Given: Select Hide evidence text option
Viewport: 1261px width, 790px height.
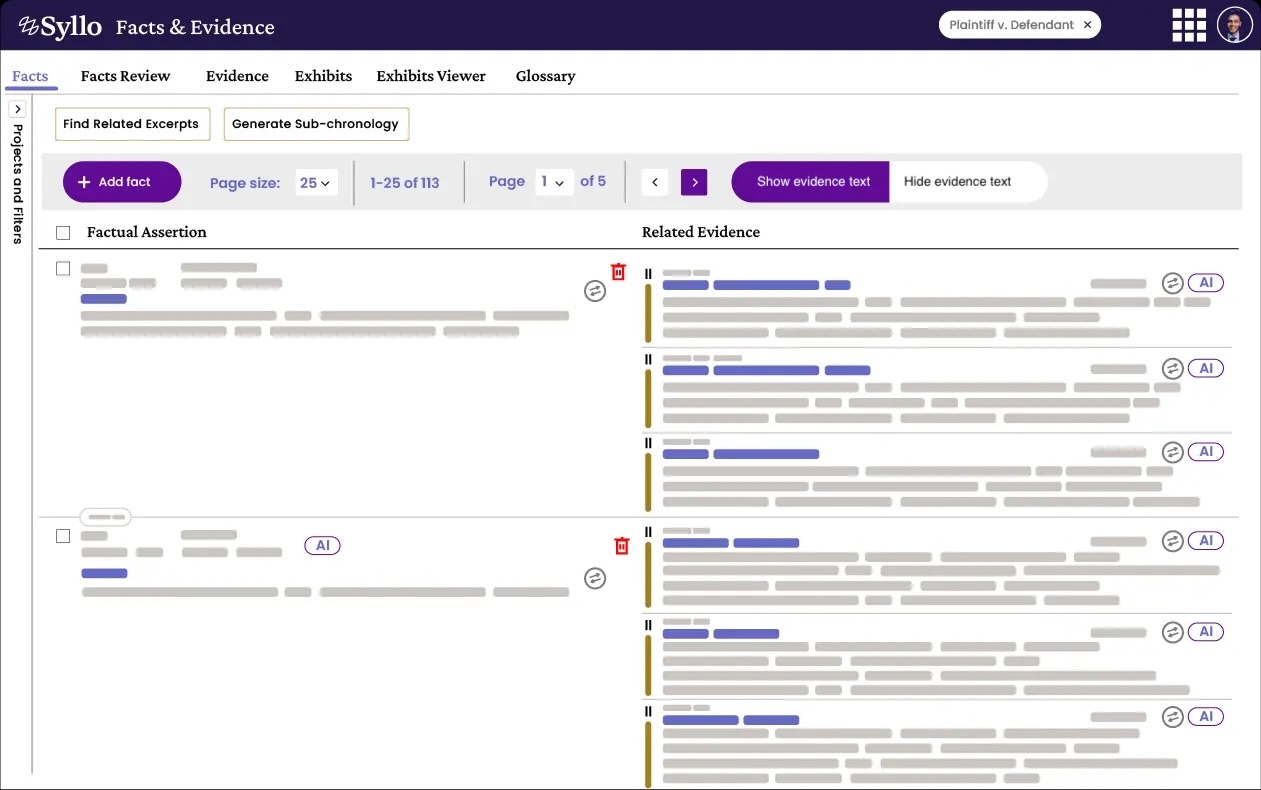Looking at the screenshot, I should 957,182.
